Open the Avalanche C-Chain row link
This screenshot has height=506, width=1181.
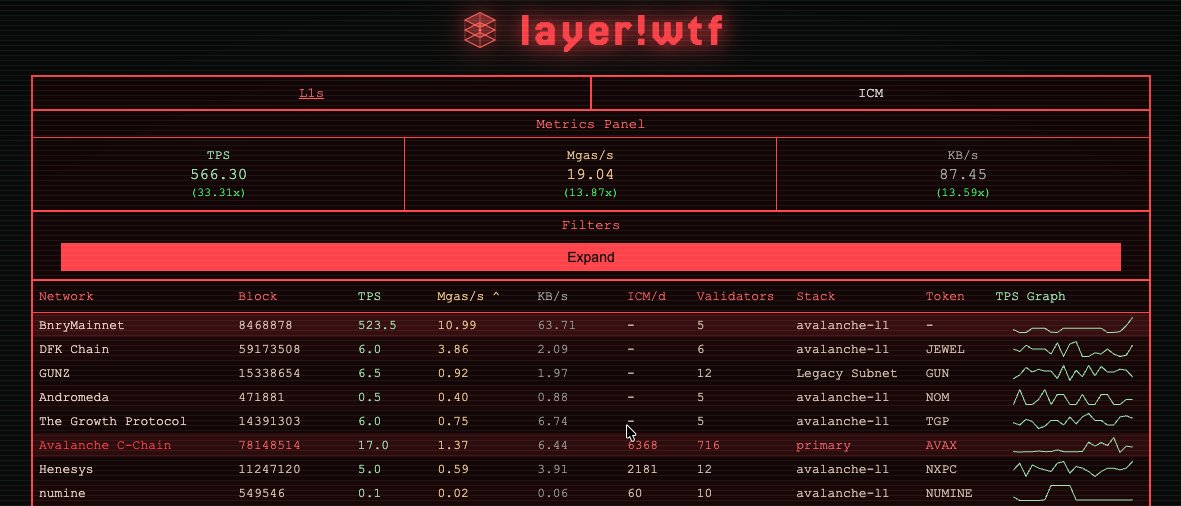coord(105,445)
